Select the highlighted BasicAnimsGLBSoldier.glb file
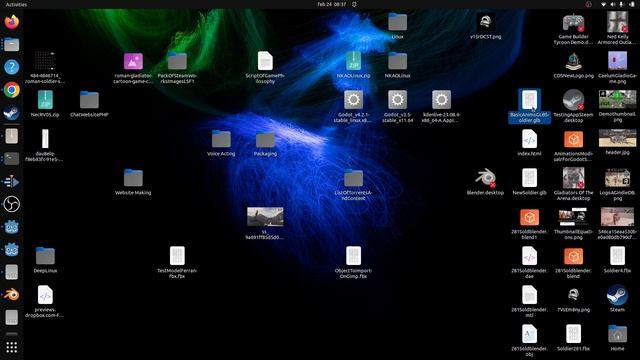This screenshot has height=360, width=640. 529,106
